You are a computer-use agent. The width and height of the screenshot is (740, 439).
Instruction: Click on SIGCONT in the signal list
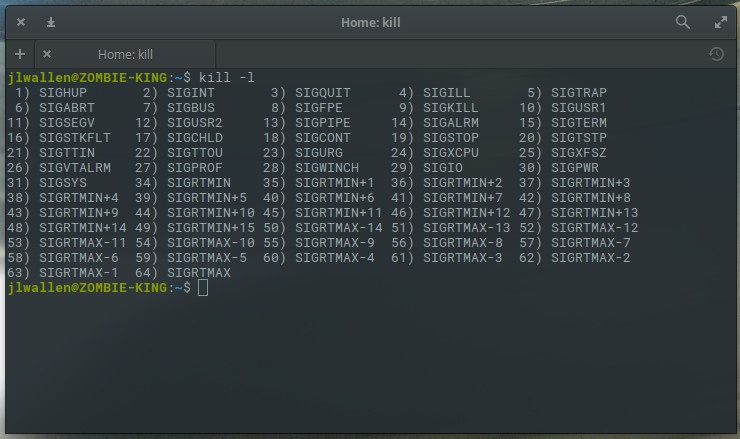[x=323, y=138]
